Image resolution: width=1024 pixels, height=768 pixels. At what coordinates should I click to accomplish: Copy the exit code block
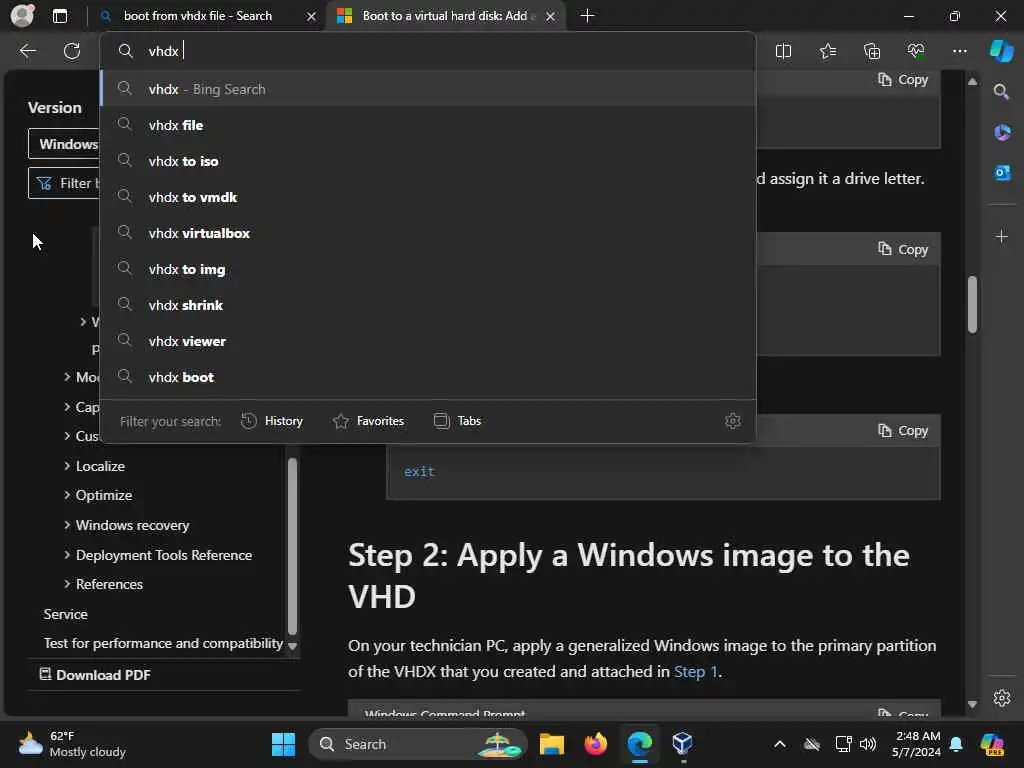pyautogui.click(x=903, y=430)
